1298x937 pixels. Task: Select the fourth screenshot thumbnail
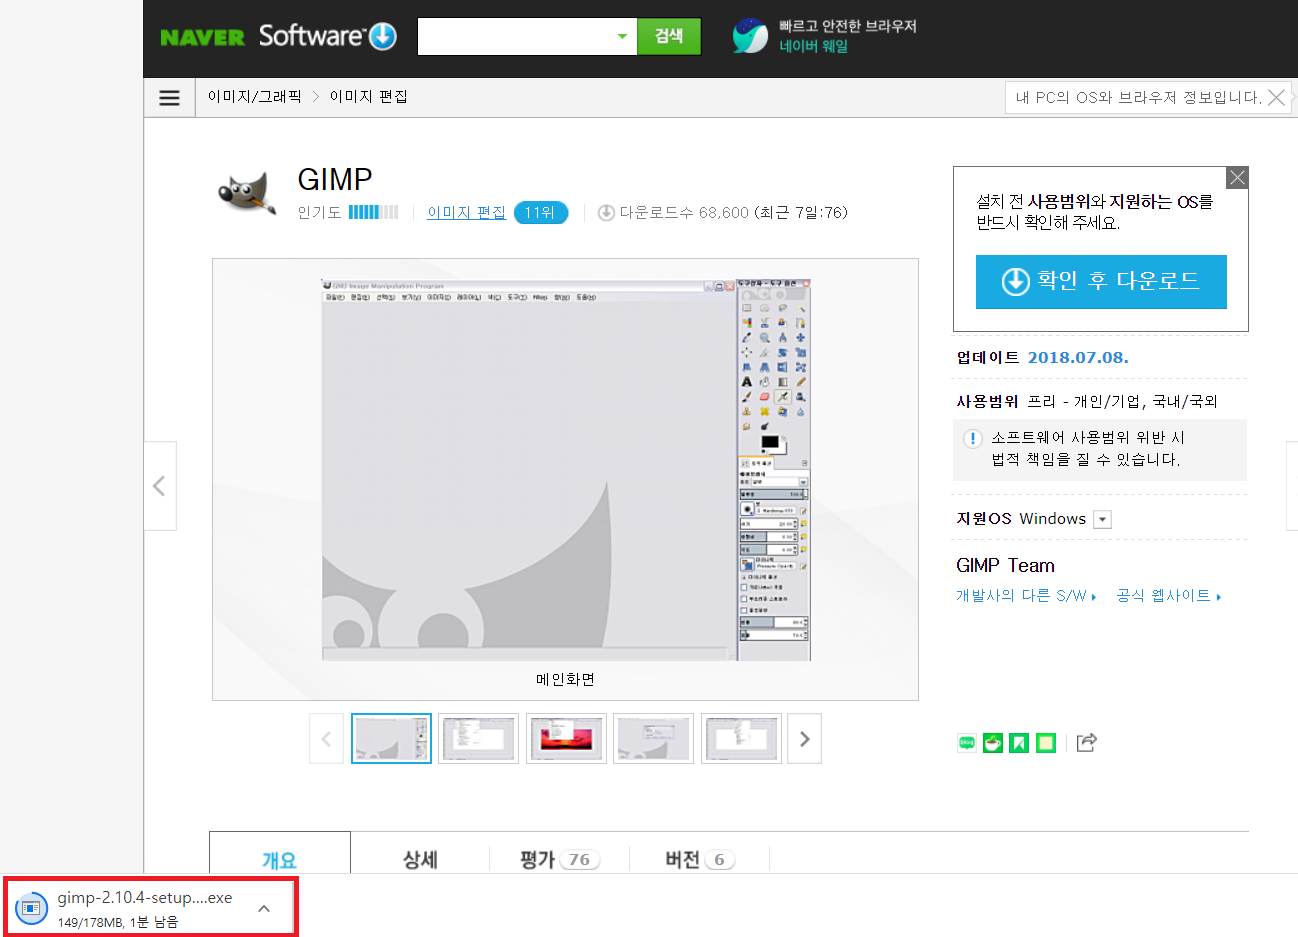(x=653, y=739)
